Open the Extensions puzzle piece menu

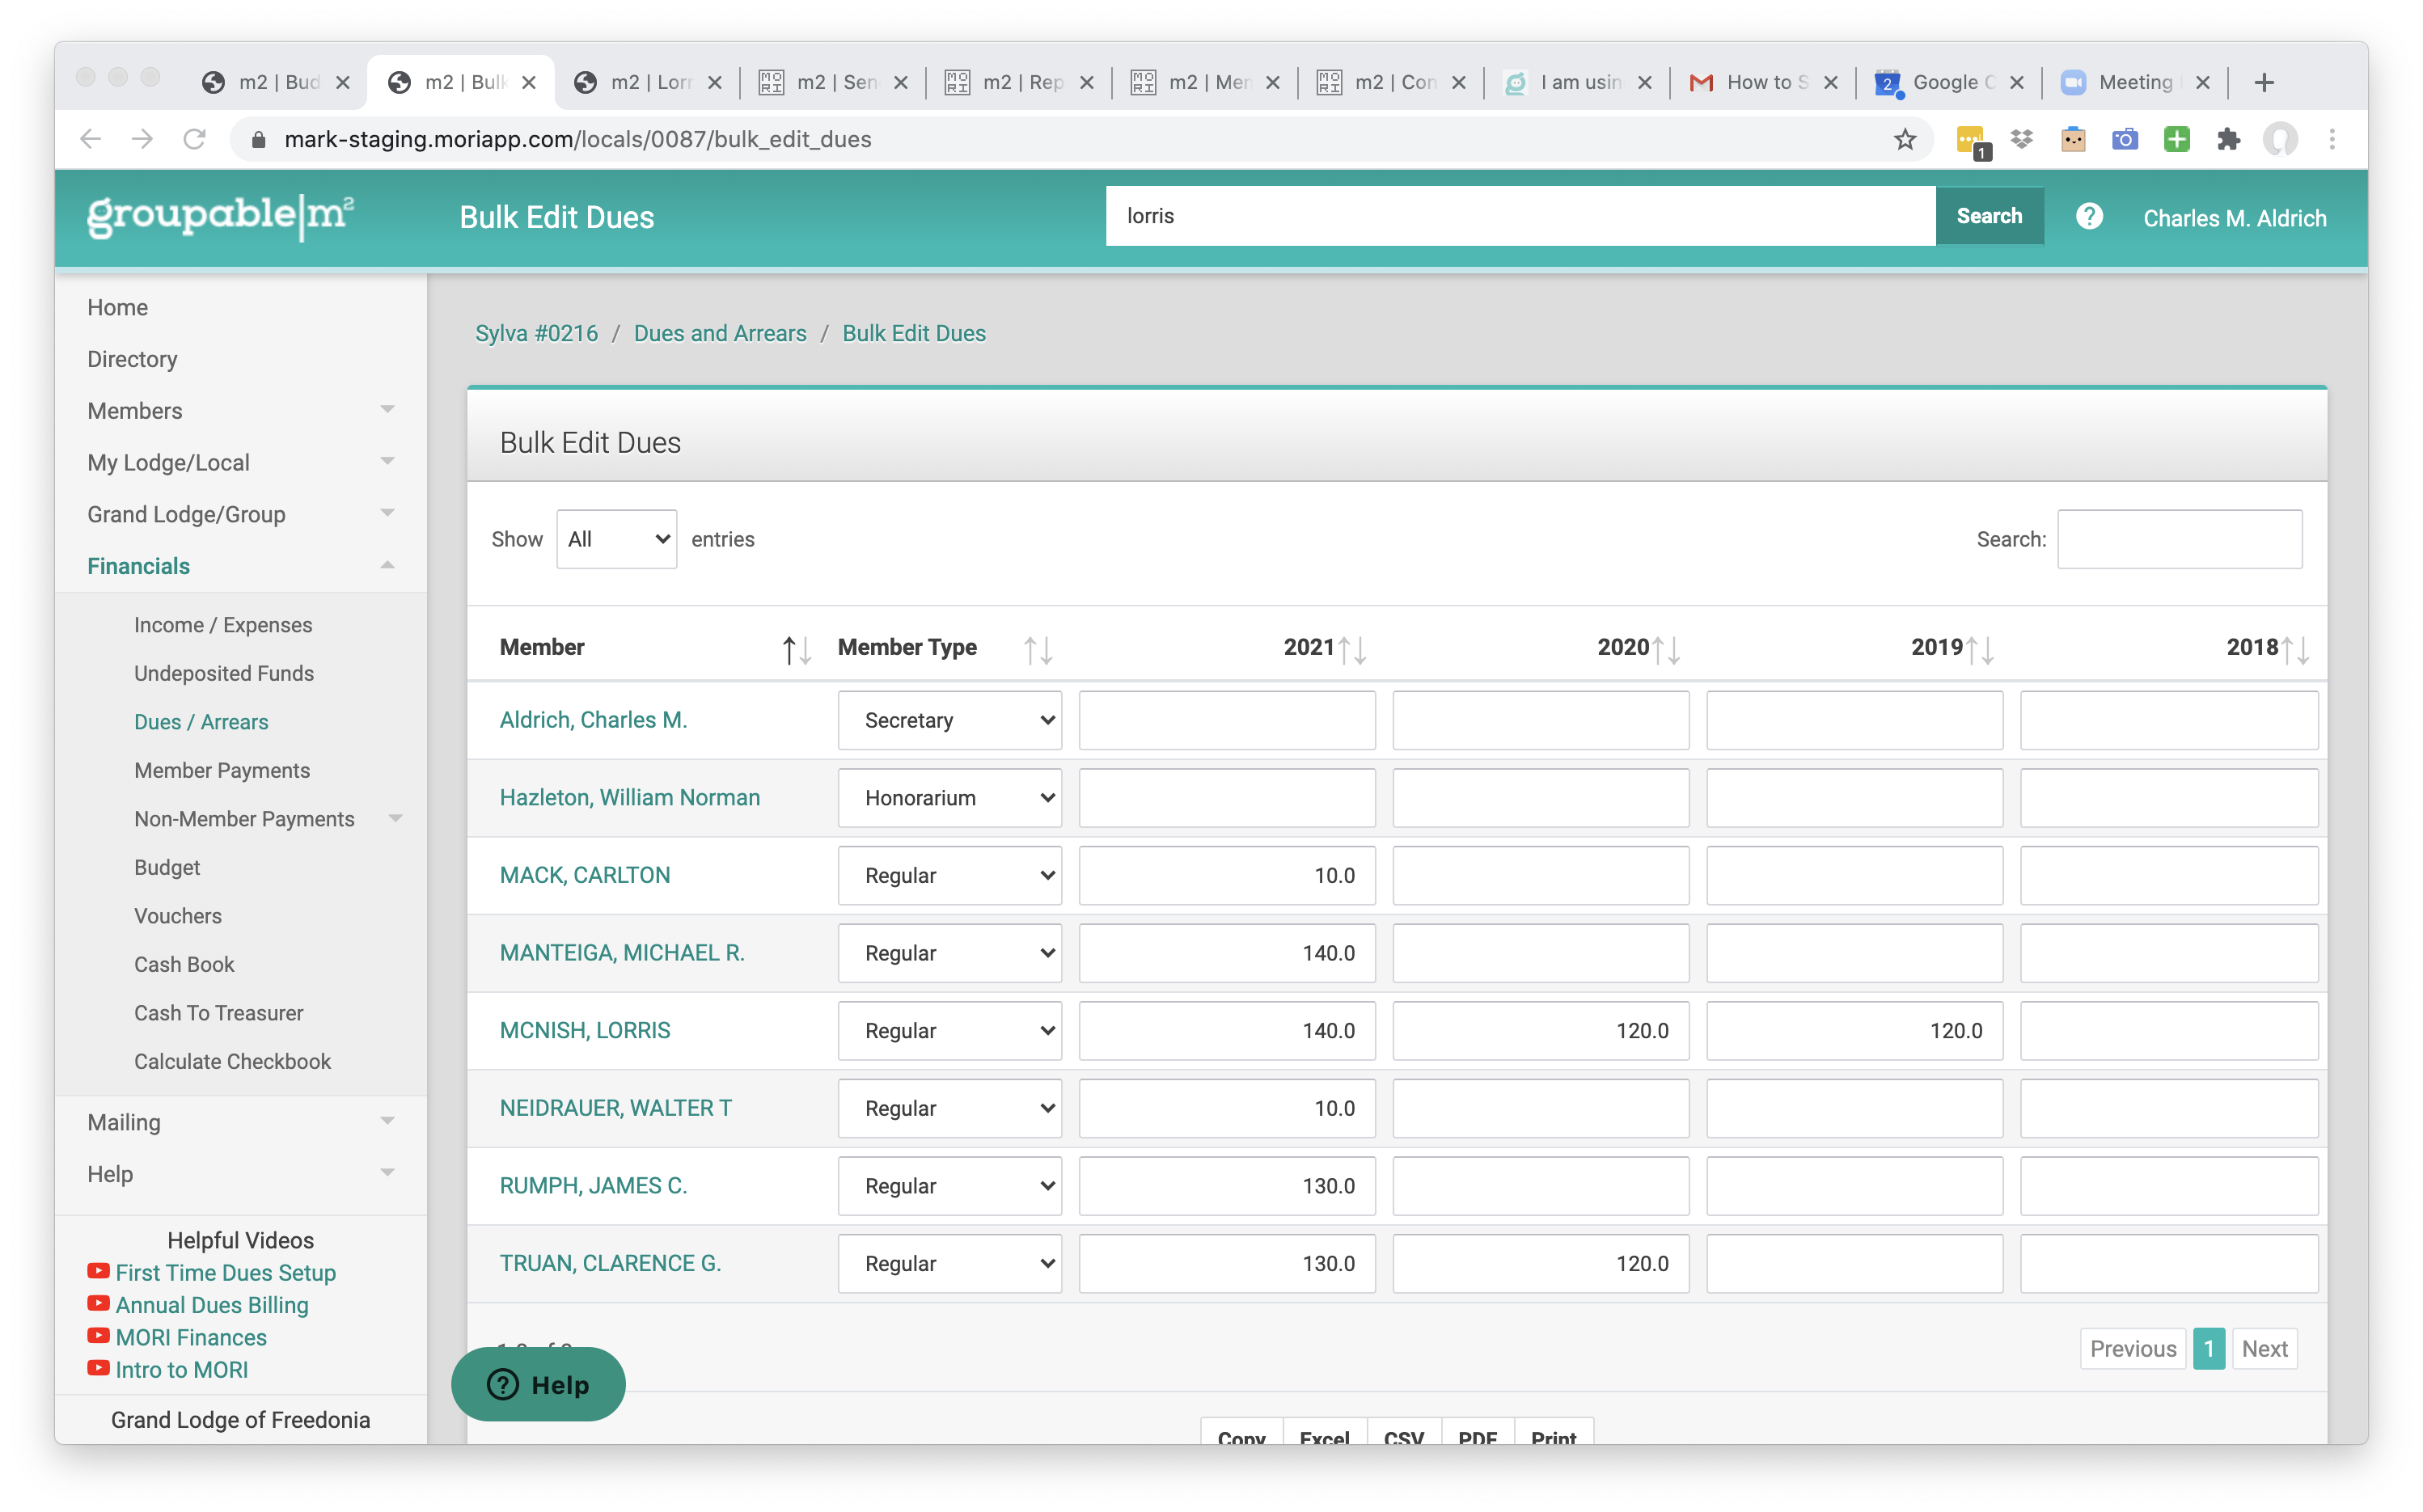coord(2228,139)
